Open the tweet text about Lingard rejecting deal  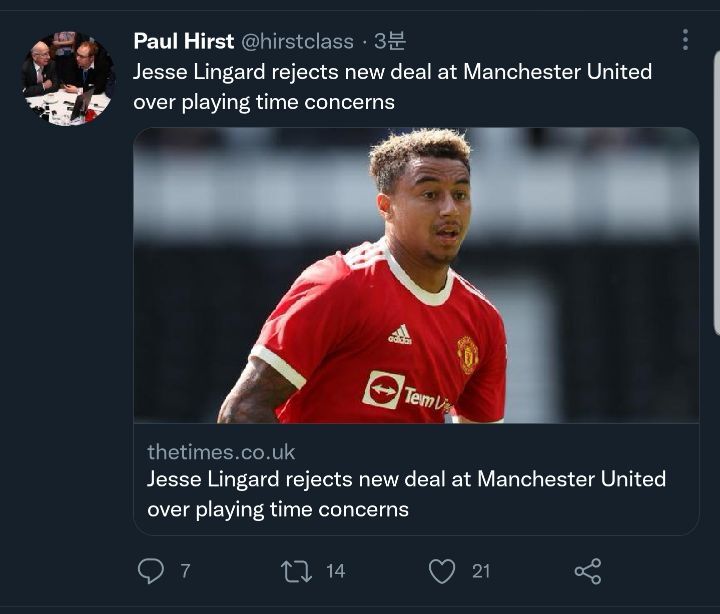coord(392,86)
